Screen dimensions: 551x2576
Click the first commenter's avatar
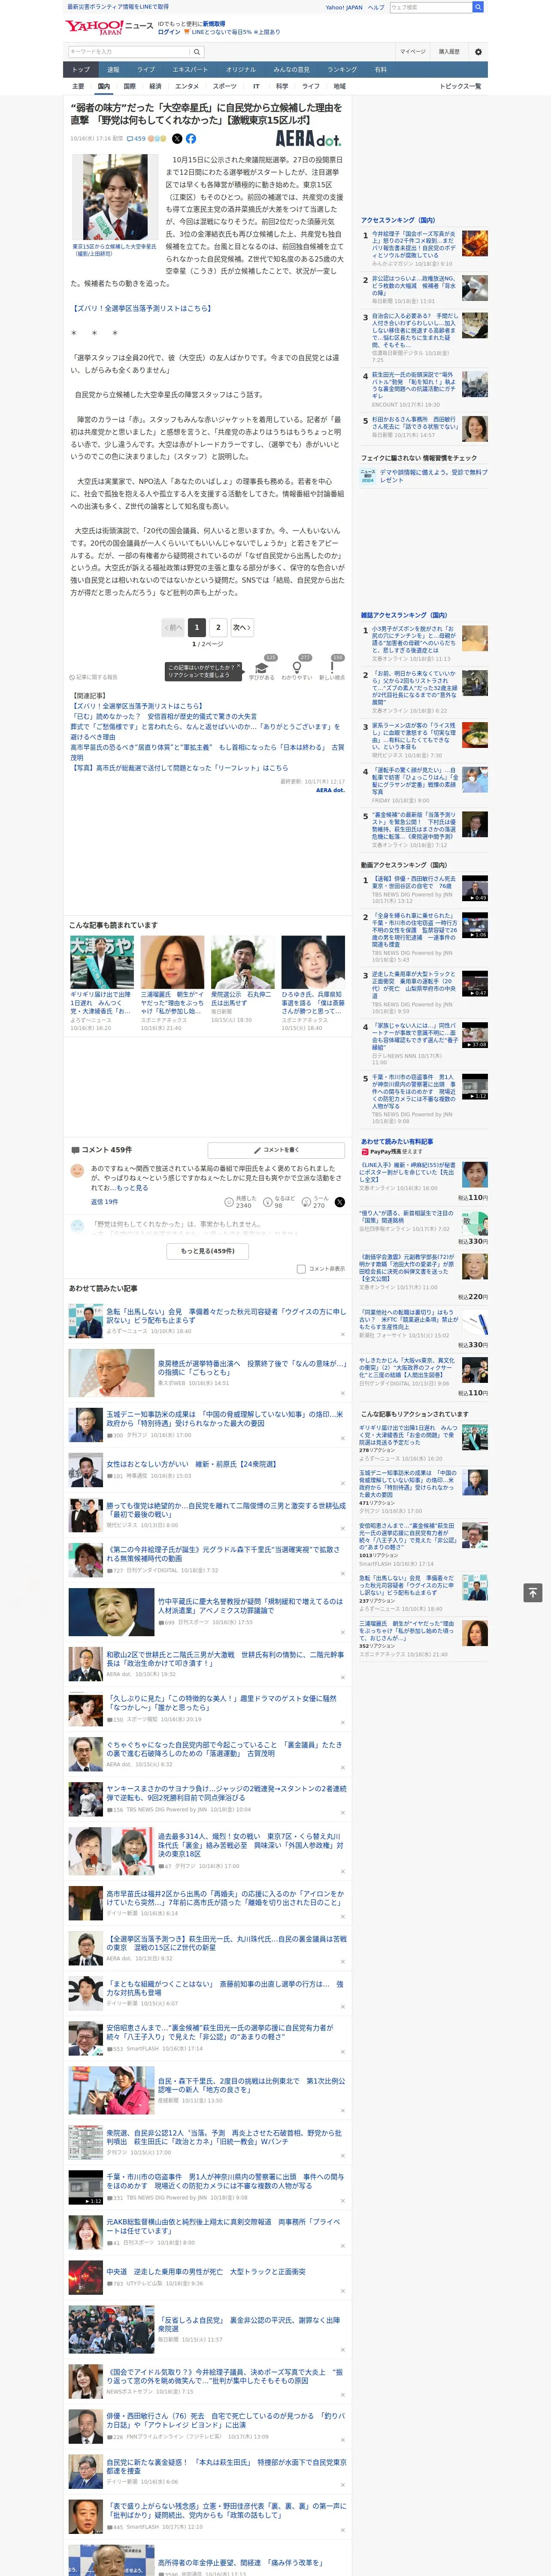coord(77,1170)
